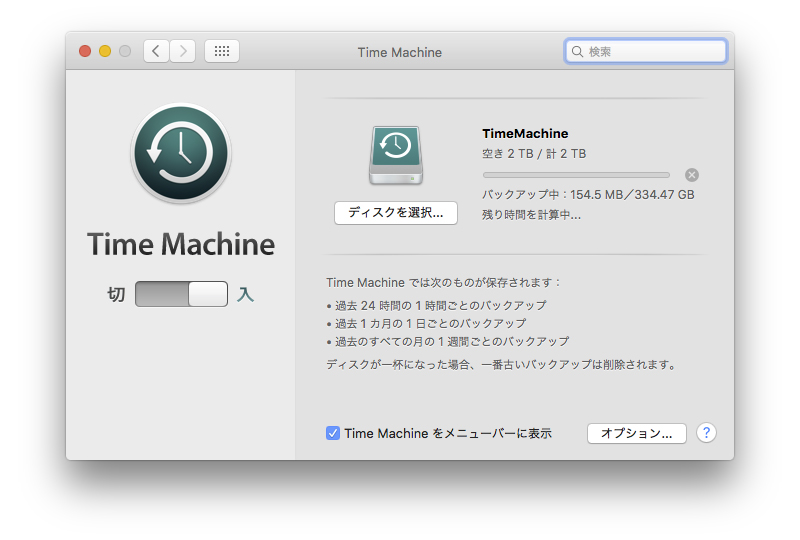This screenshot has height=540, width=800.
Task: Focus the 検索 search field
Action: (x=646, y=52)
